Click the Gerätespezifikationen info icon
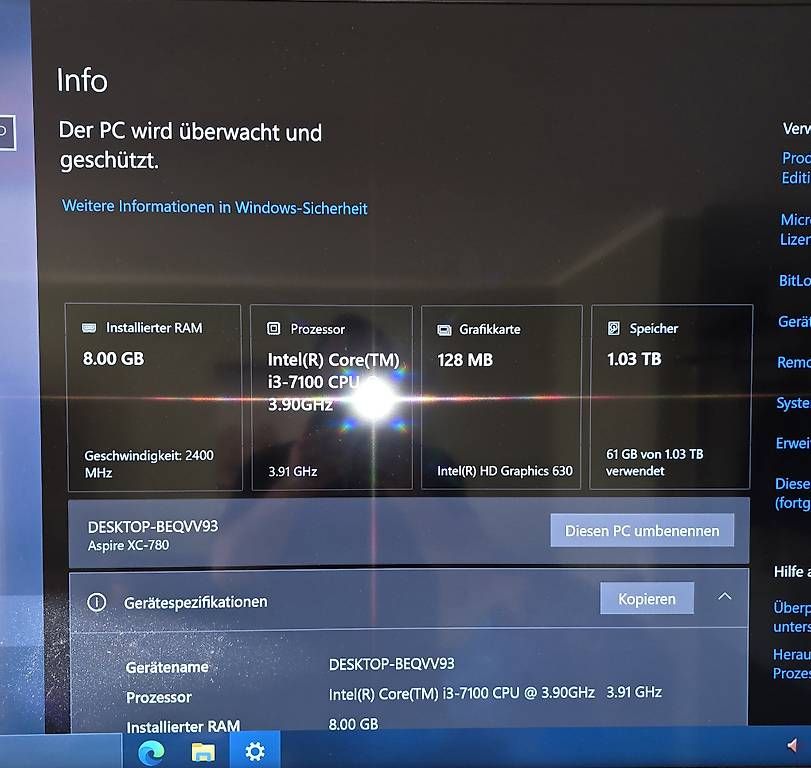The height and width of the screenshot is (768, 811). (97, 602)
